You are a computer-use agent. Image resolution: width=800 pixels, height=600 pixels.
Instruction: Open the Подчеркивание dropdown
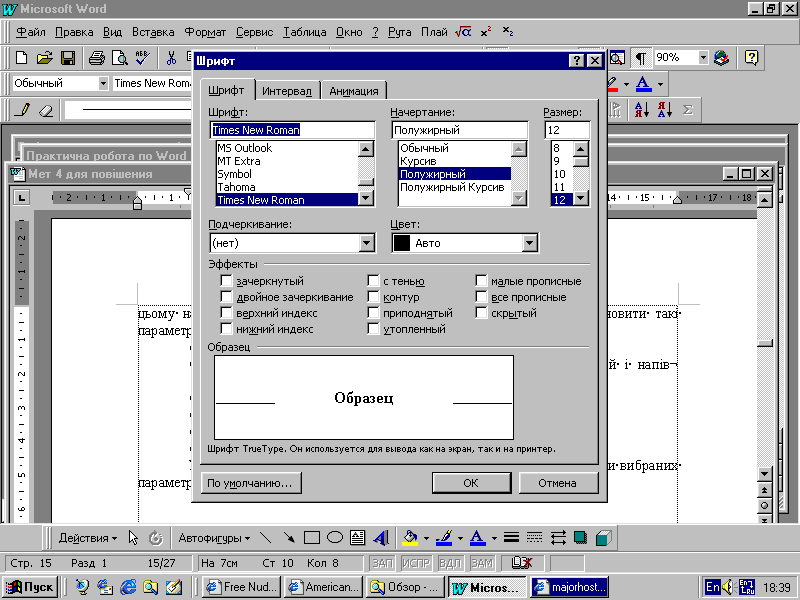coord(366,243)
